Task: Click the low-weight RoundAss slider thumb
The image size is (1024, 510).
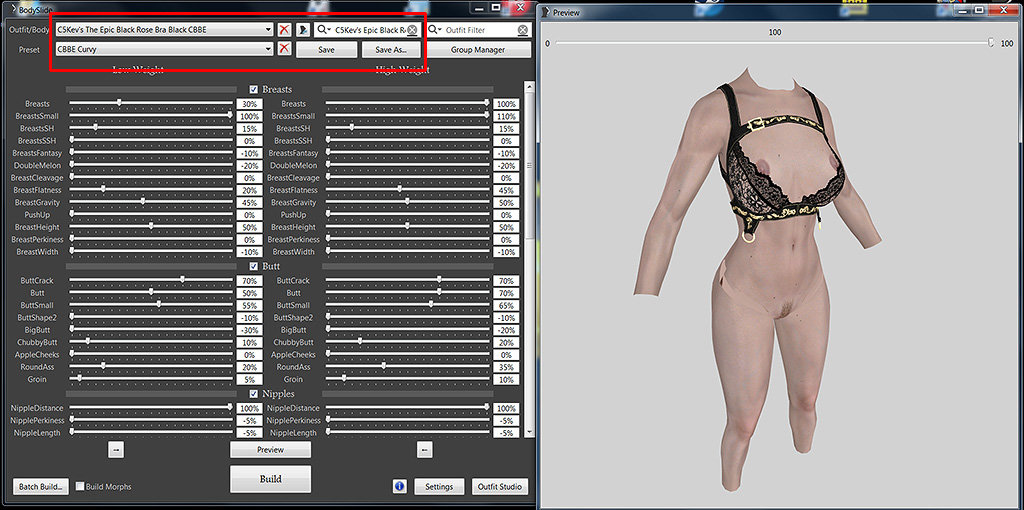Action: 103,366
